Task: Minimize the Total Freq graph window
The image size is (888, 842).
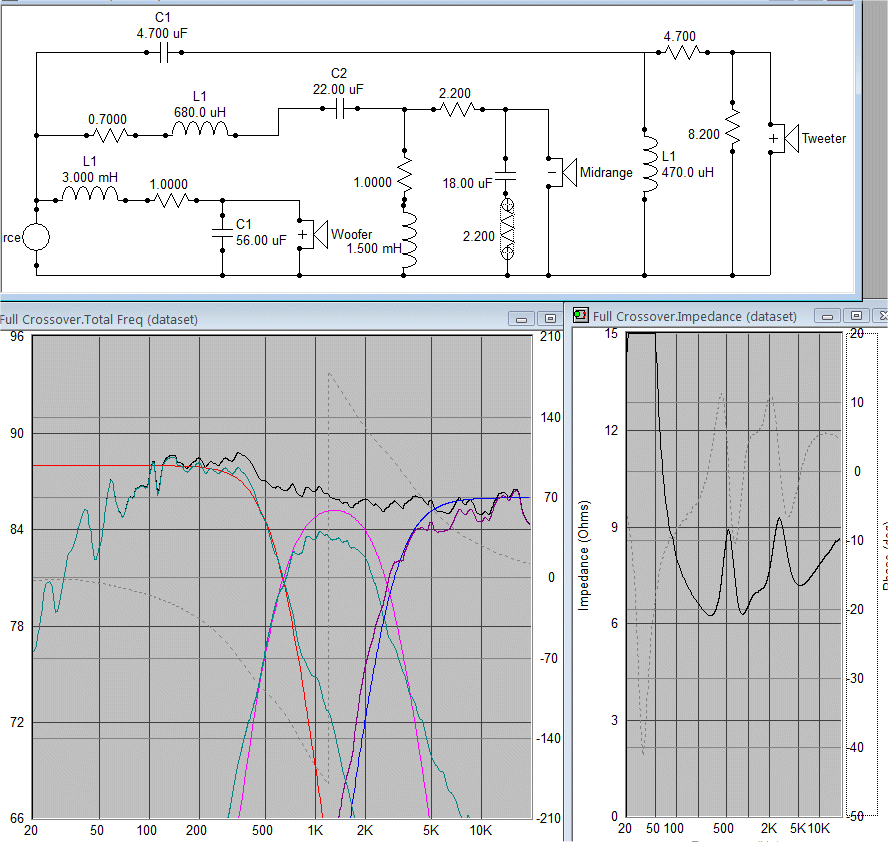Action: pyautogui.click(x=521, y=319)
